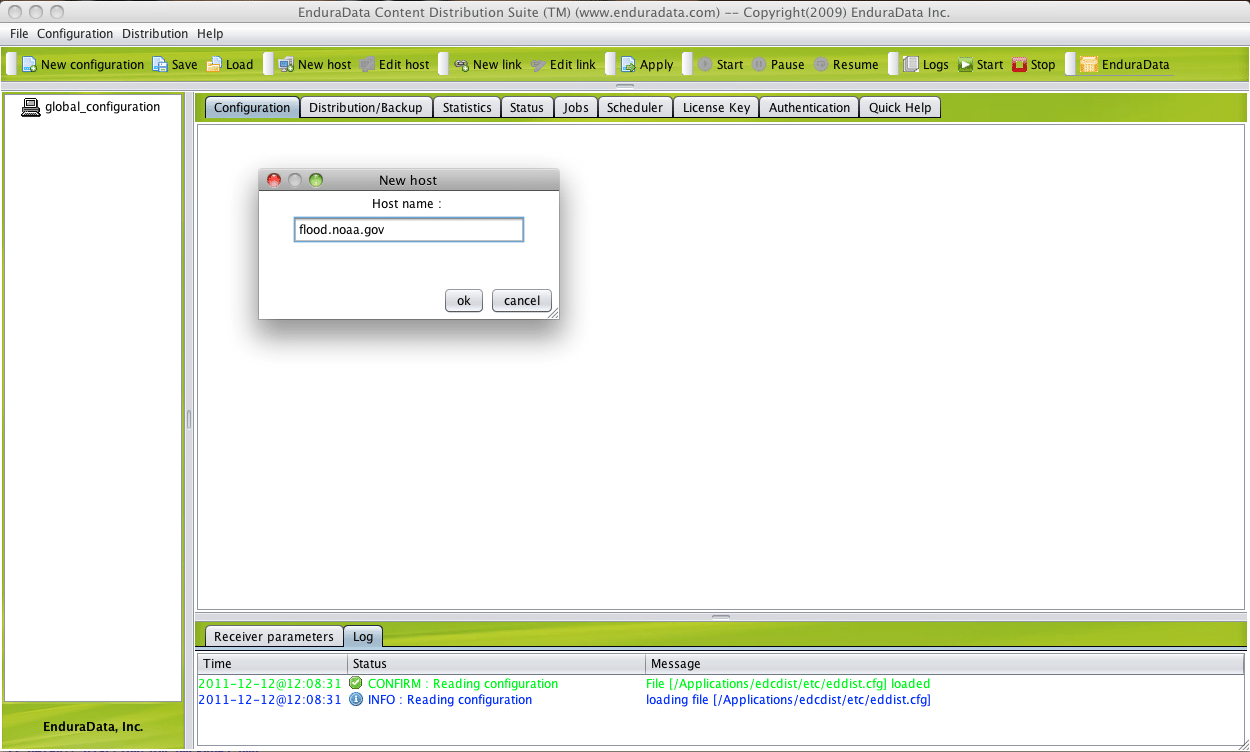Click the greyed Start distribution icon
The image size is (1250, 752).
coord(705,64)
